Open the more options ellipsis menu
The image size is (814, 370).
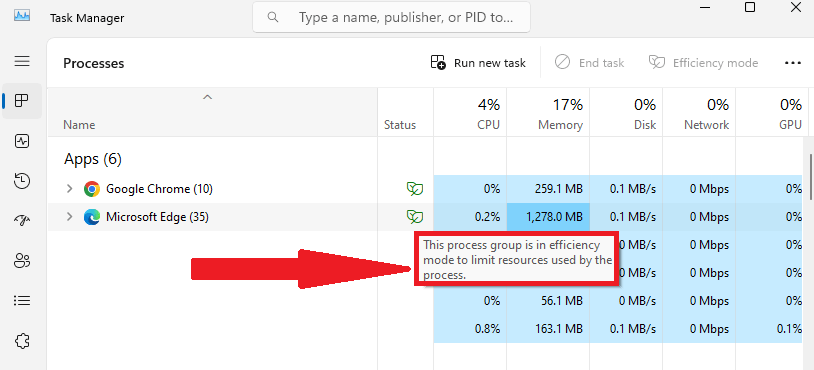click(793, 63)
